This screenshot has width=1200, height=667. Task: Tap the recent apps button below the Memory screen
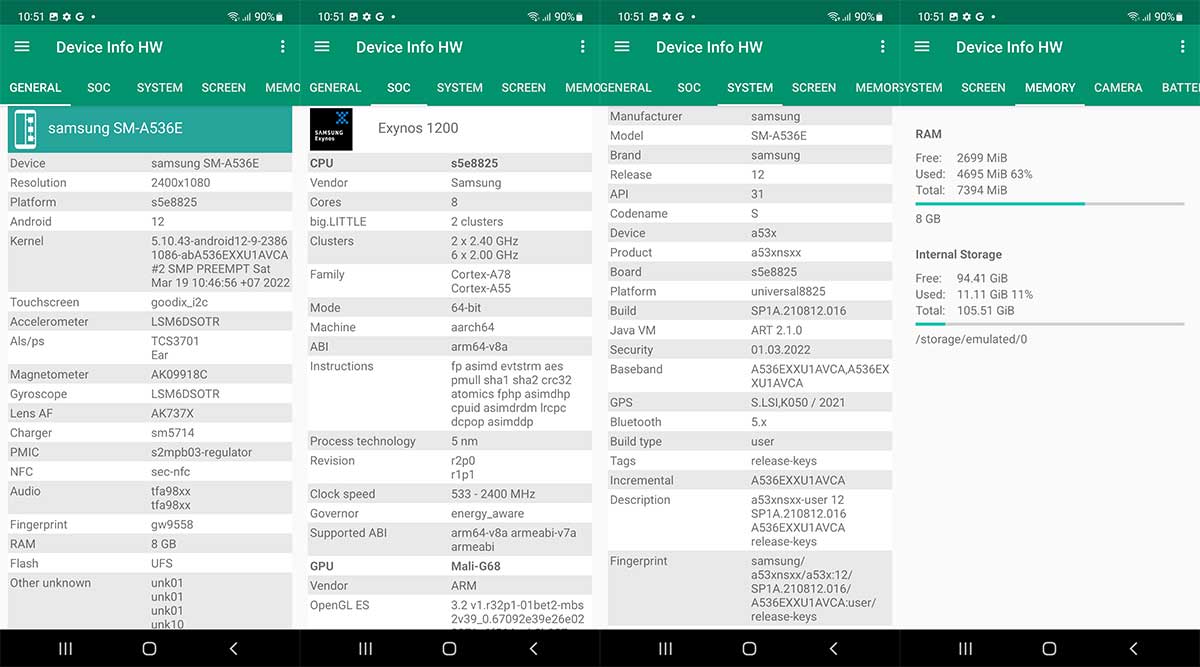(966, 649)
